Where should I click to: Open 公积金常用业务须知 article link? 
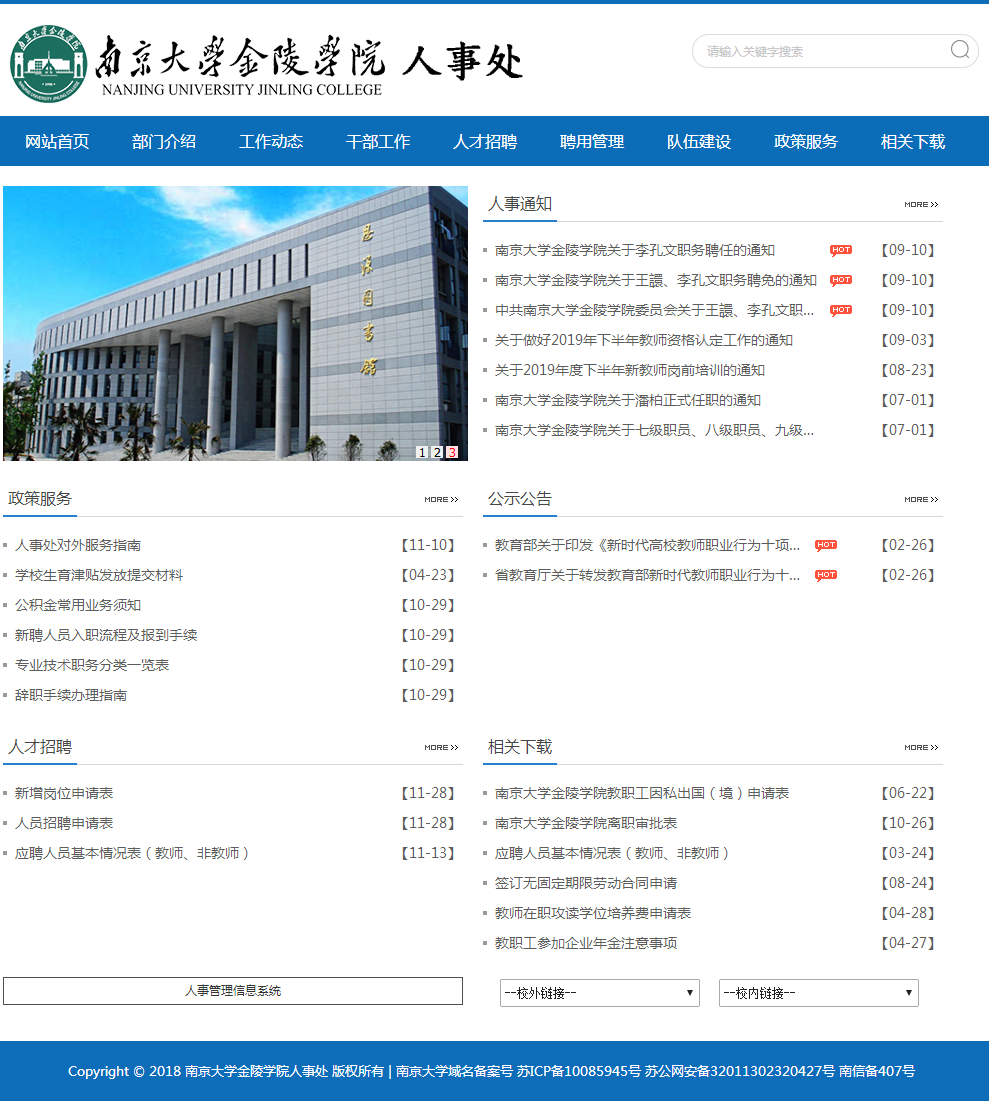[x=78, y=605]
